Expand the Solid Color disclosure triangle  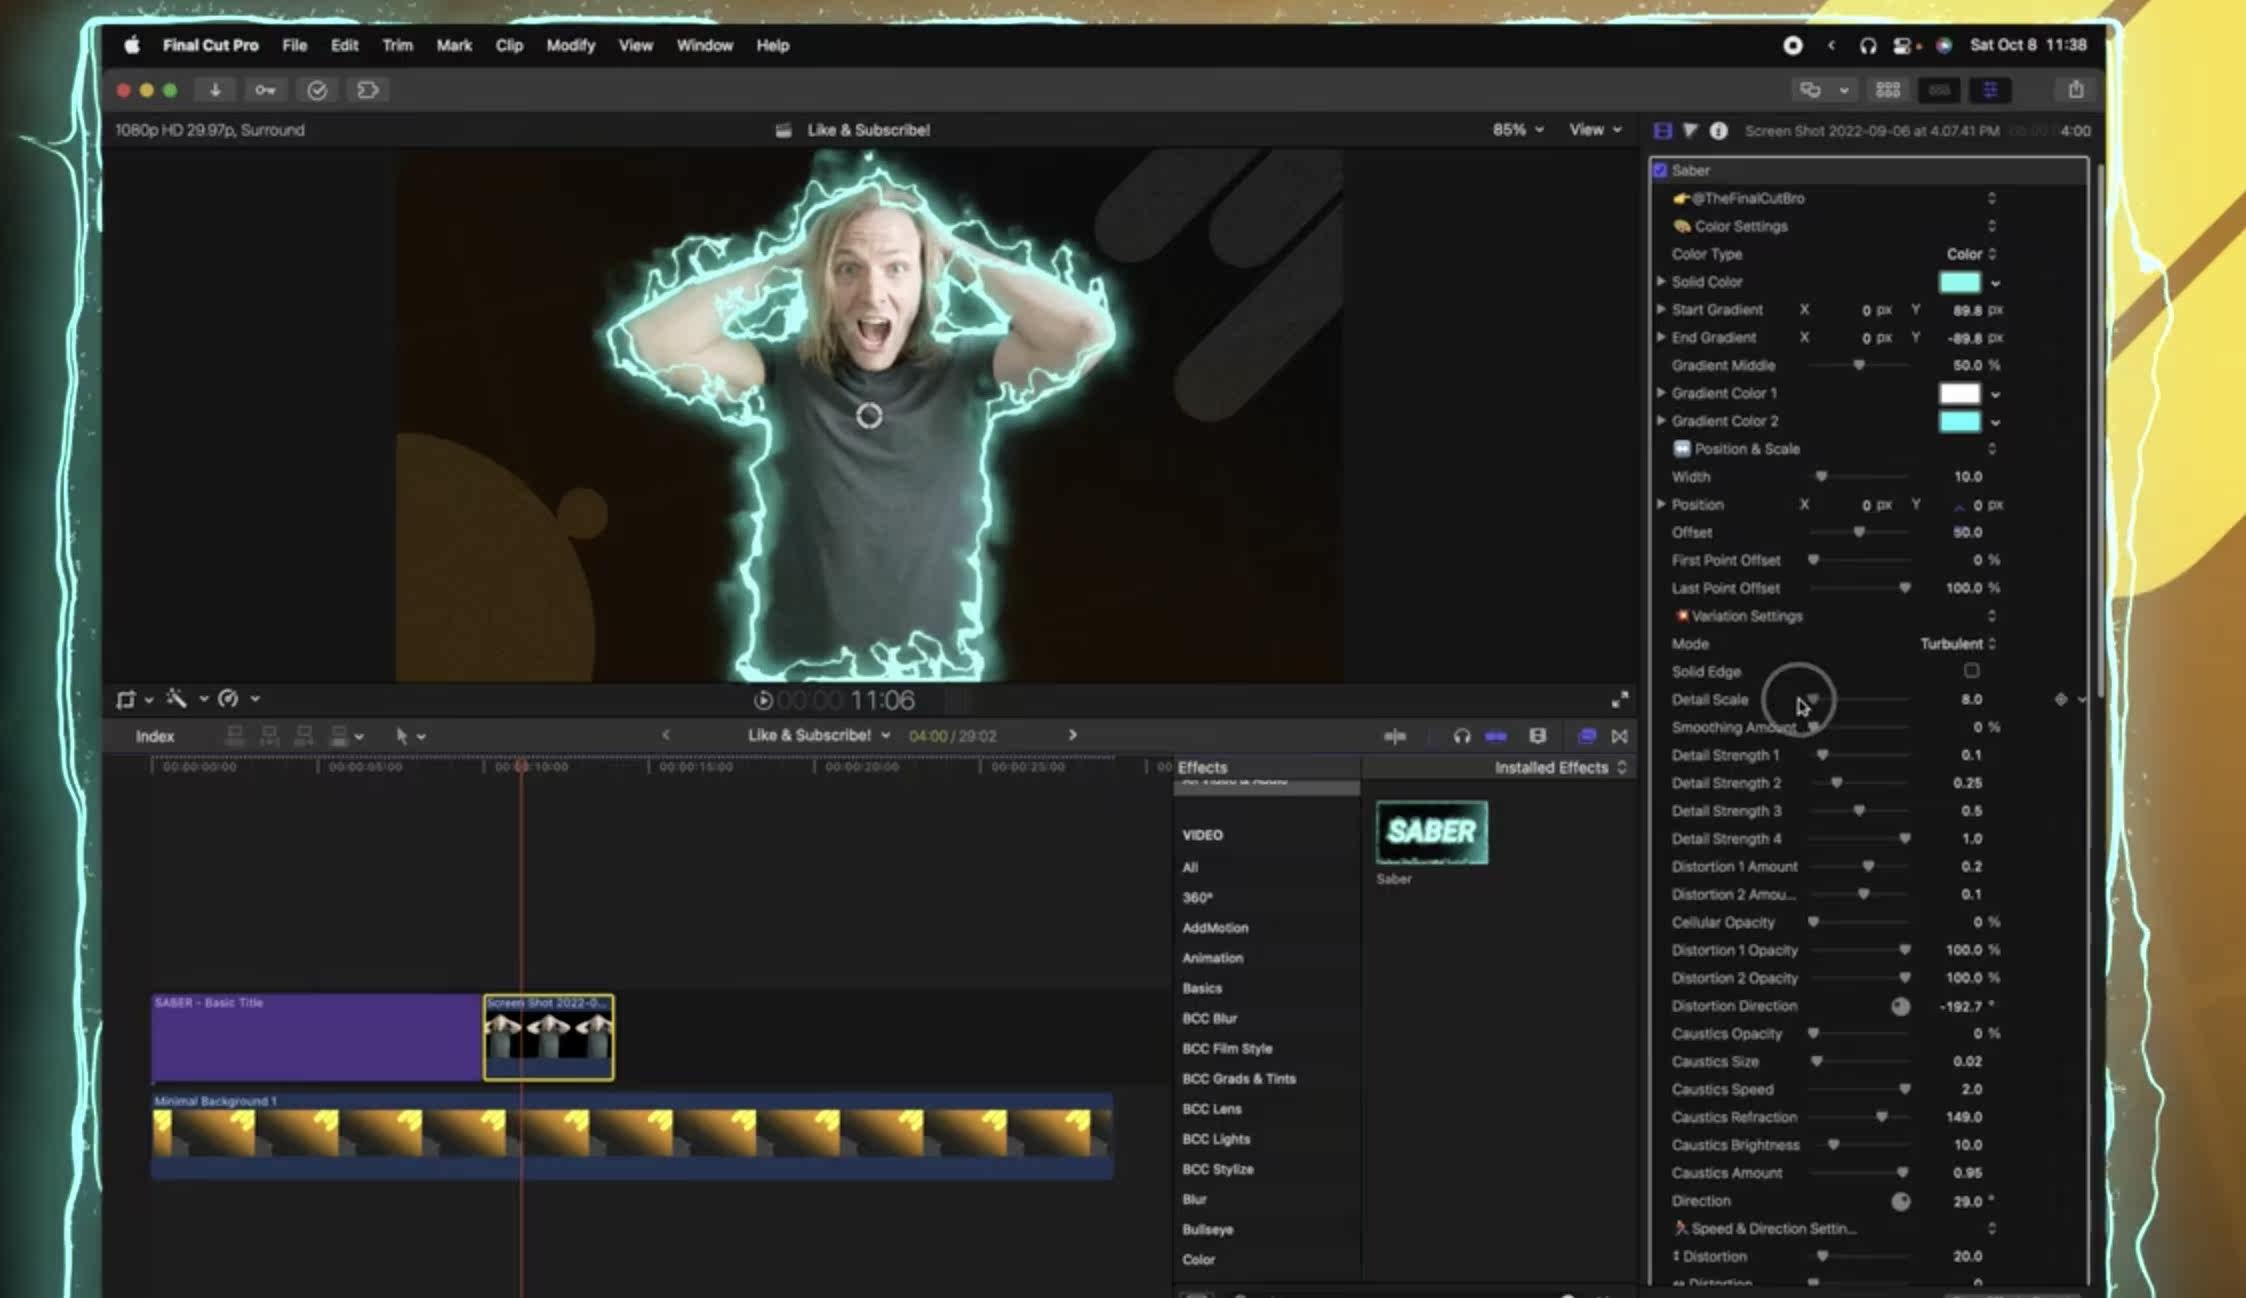tap(1661, 282)
